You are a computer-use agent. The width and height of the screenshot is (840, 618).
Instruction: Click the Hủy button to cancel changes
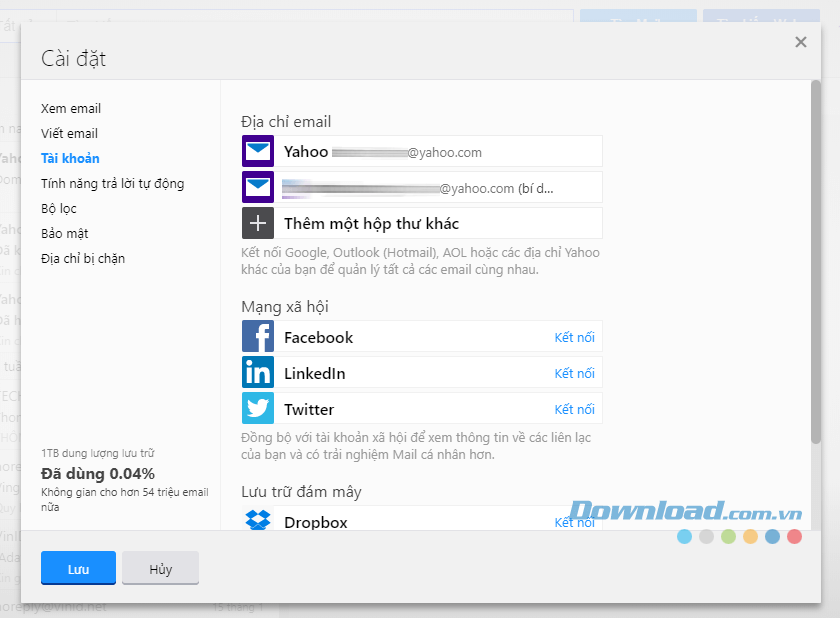coord(160,568)
